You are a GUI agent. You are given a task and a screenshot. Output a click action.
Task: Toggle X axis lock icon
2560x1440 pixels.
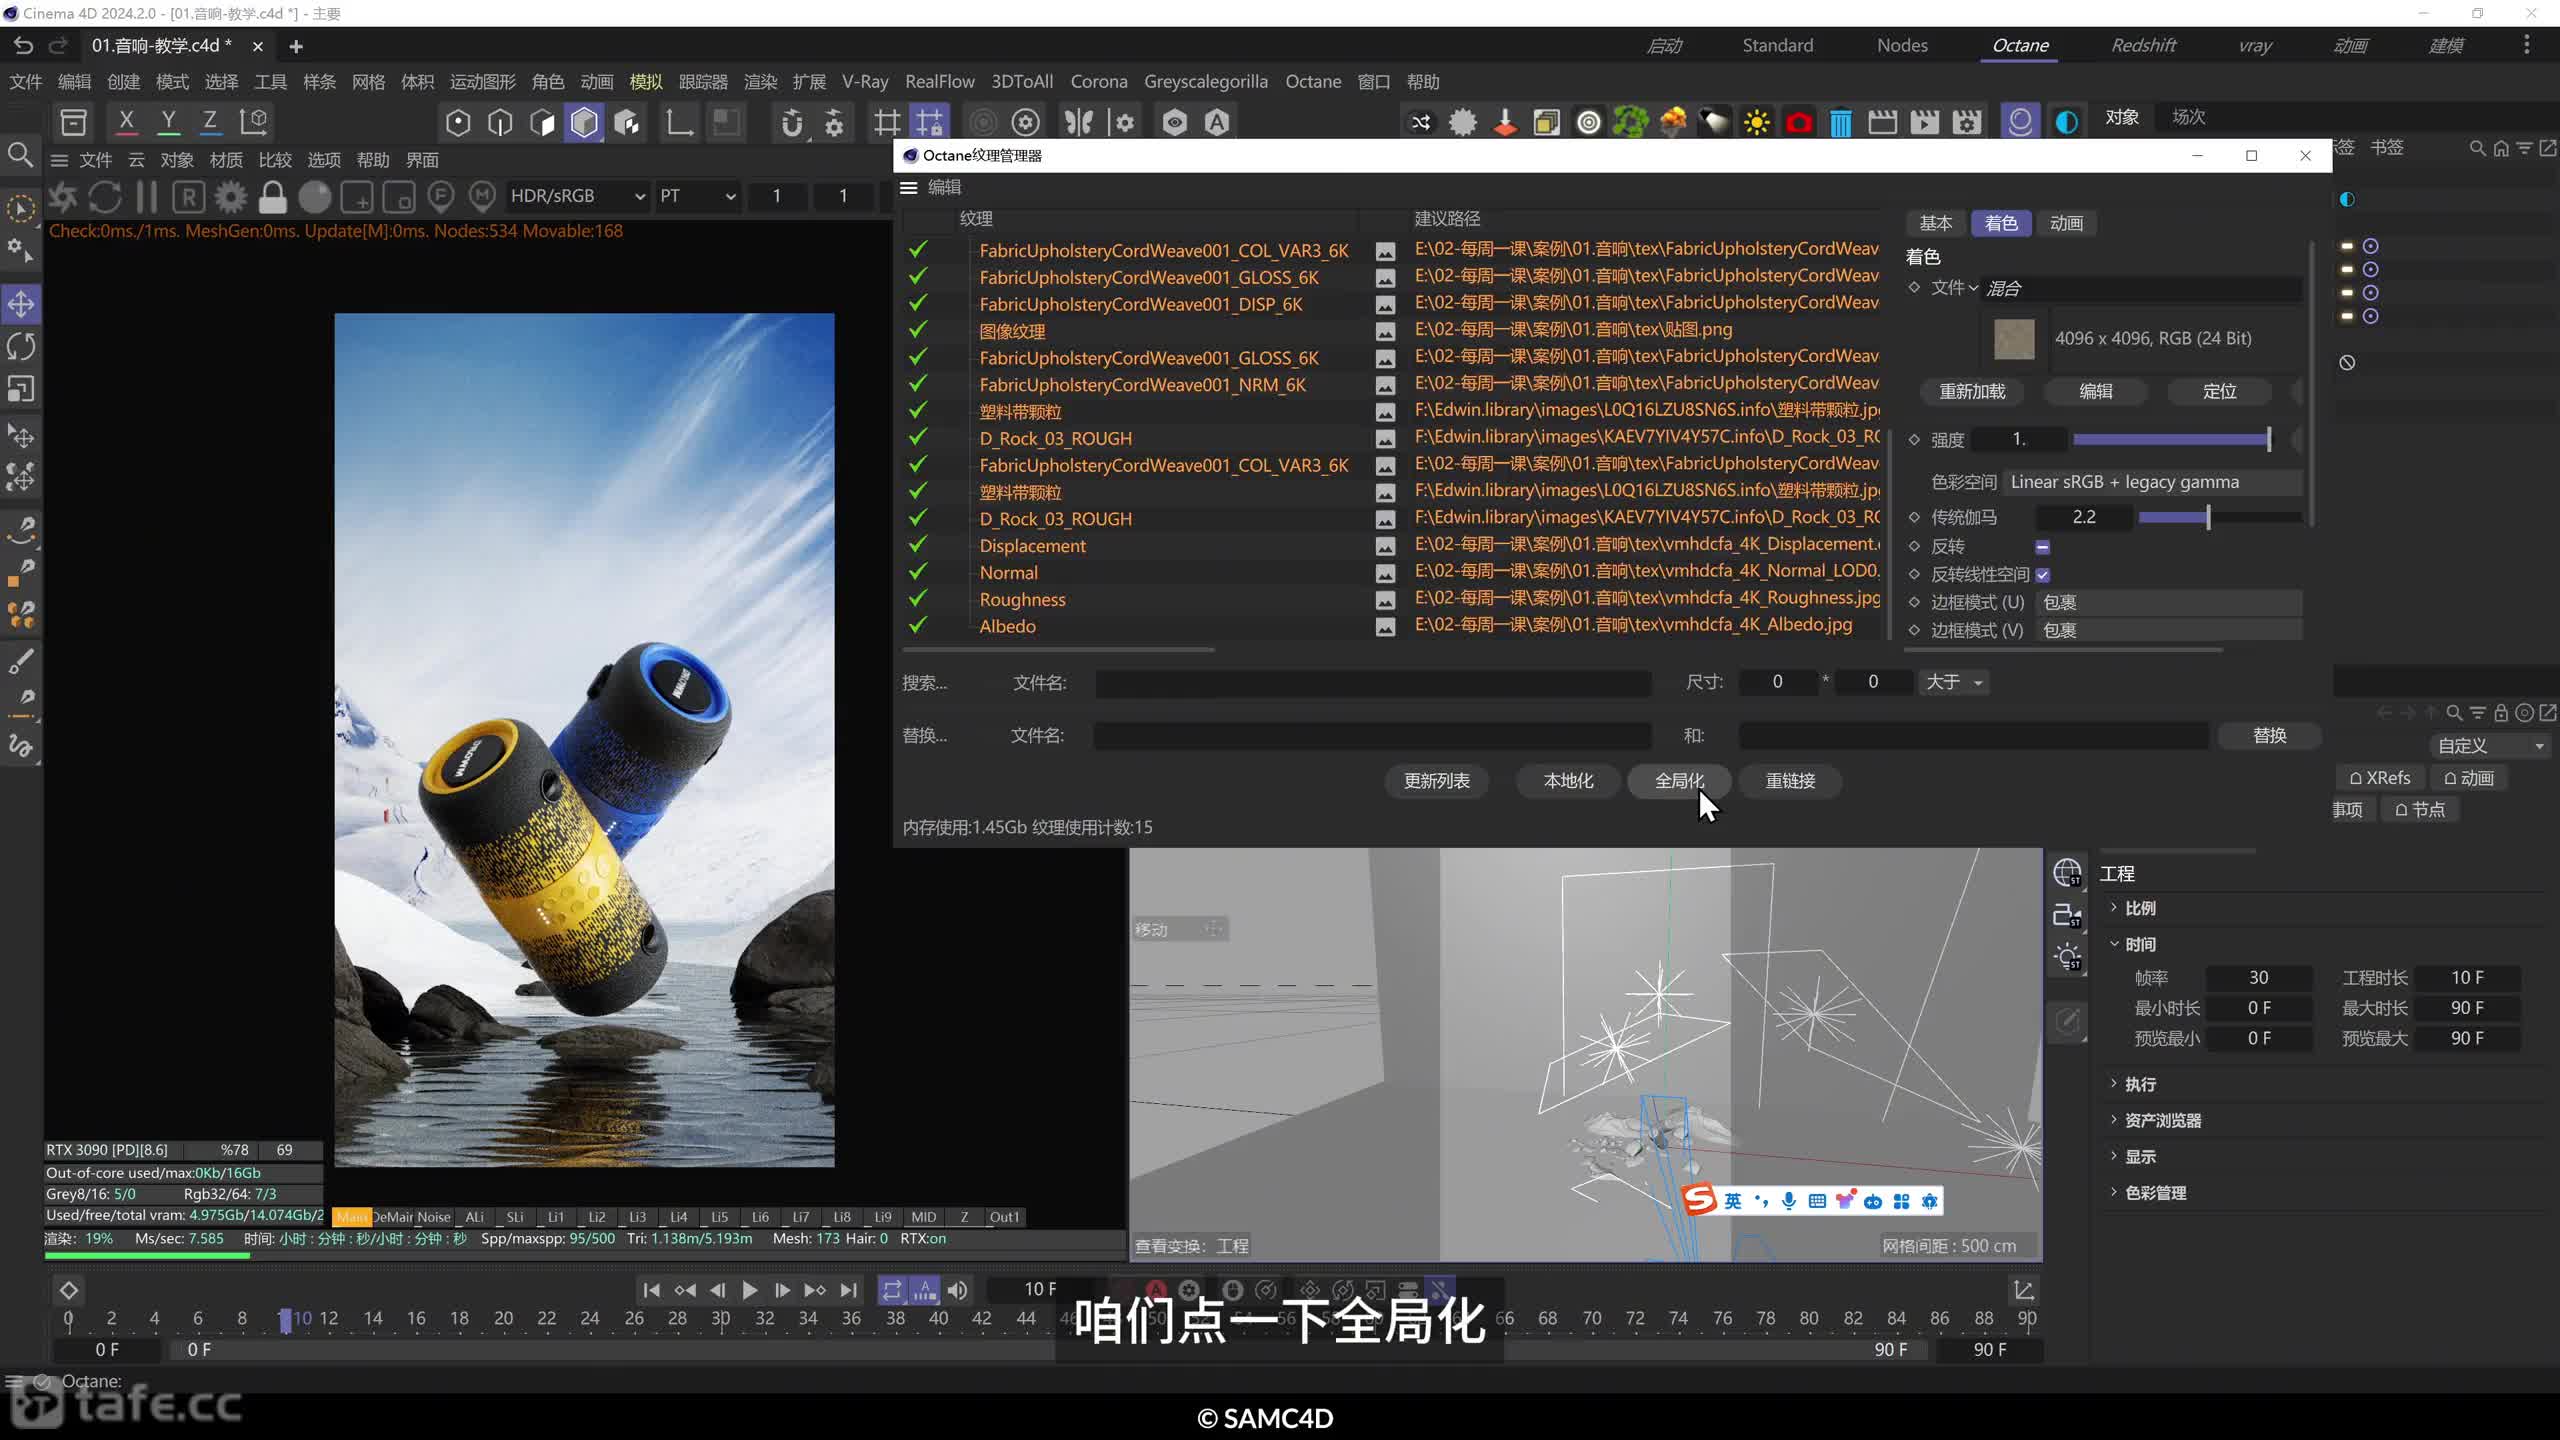(x=126, y=122)
